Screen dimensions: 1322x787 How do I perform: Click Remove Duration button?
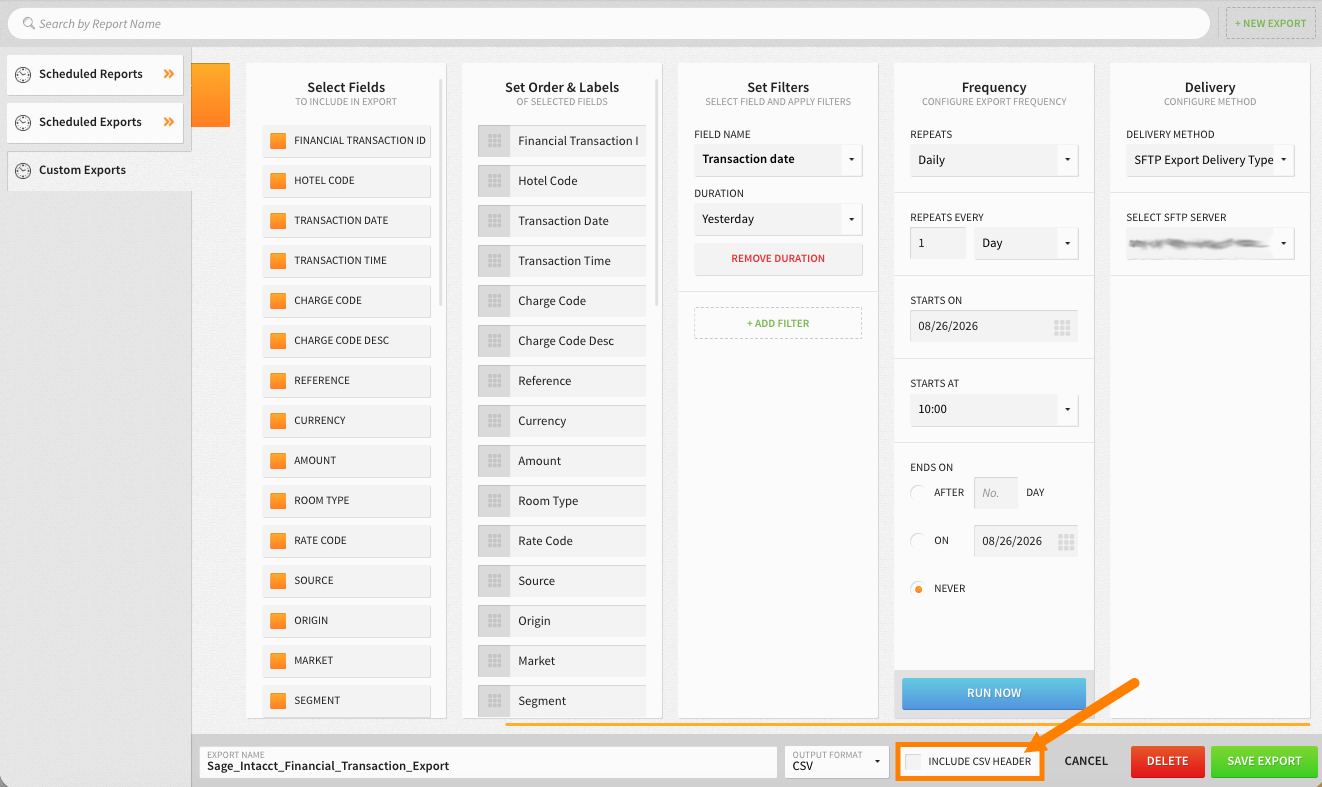coord(778,259)
